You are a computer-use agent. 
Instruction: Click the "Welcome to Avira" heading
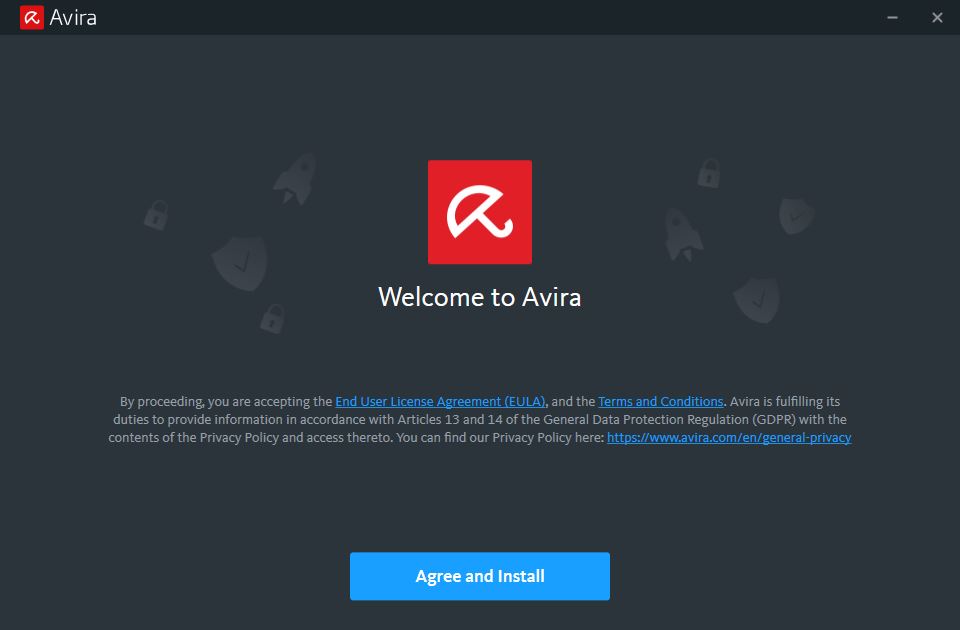(479, 298)
